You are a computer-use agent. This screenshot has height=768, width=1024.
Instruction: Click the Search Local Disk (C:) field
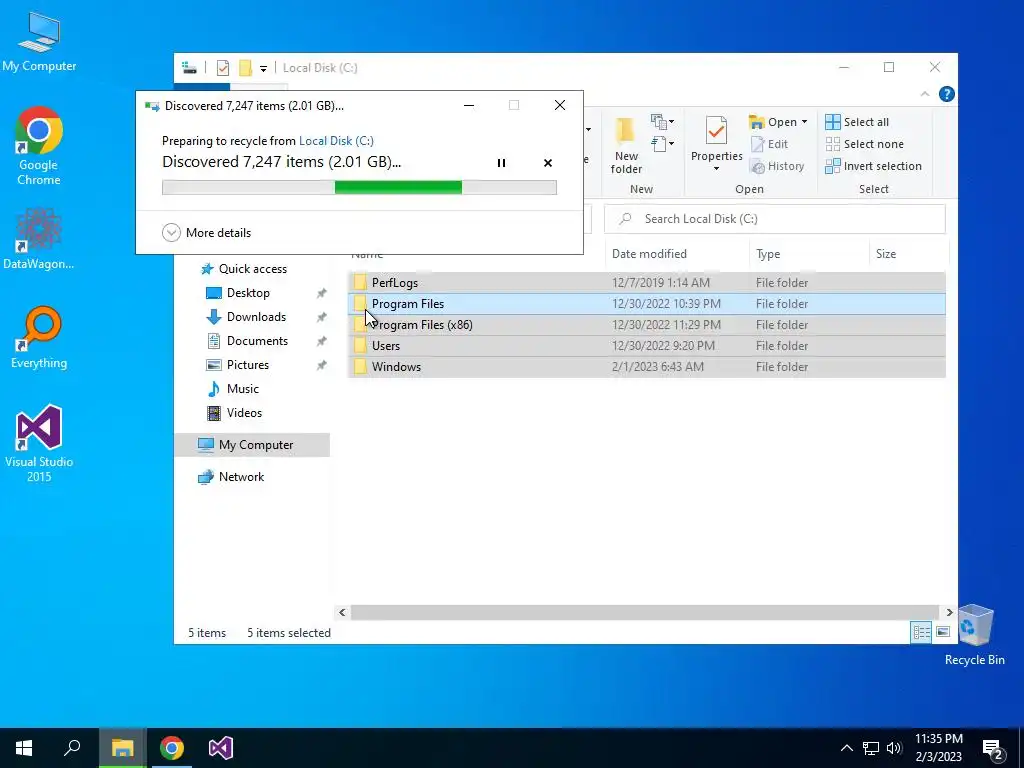pos(775,219)
